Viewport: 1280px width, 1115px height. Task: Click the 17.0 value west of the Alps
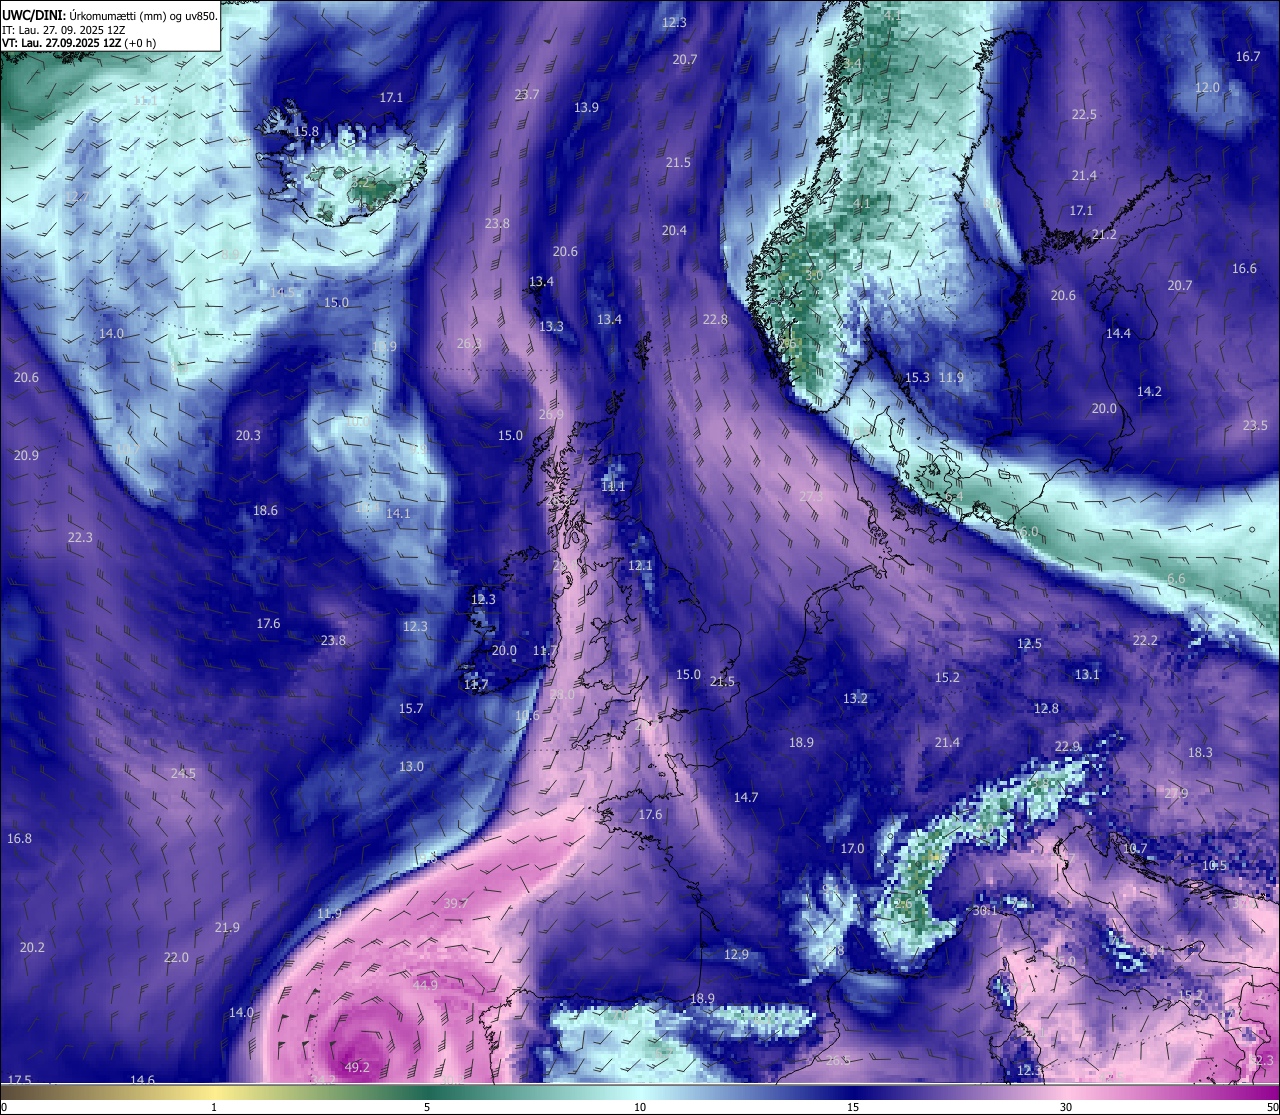tap(852, 849)
